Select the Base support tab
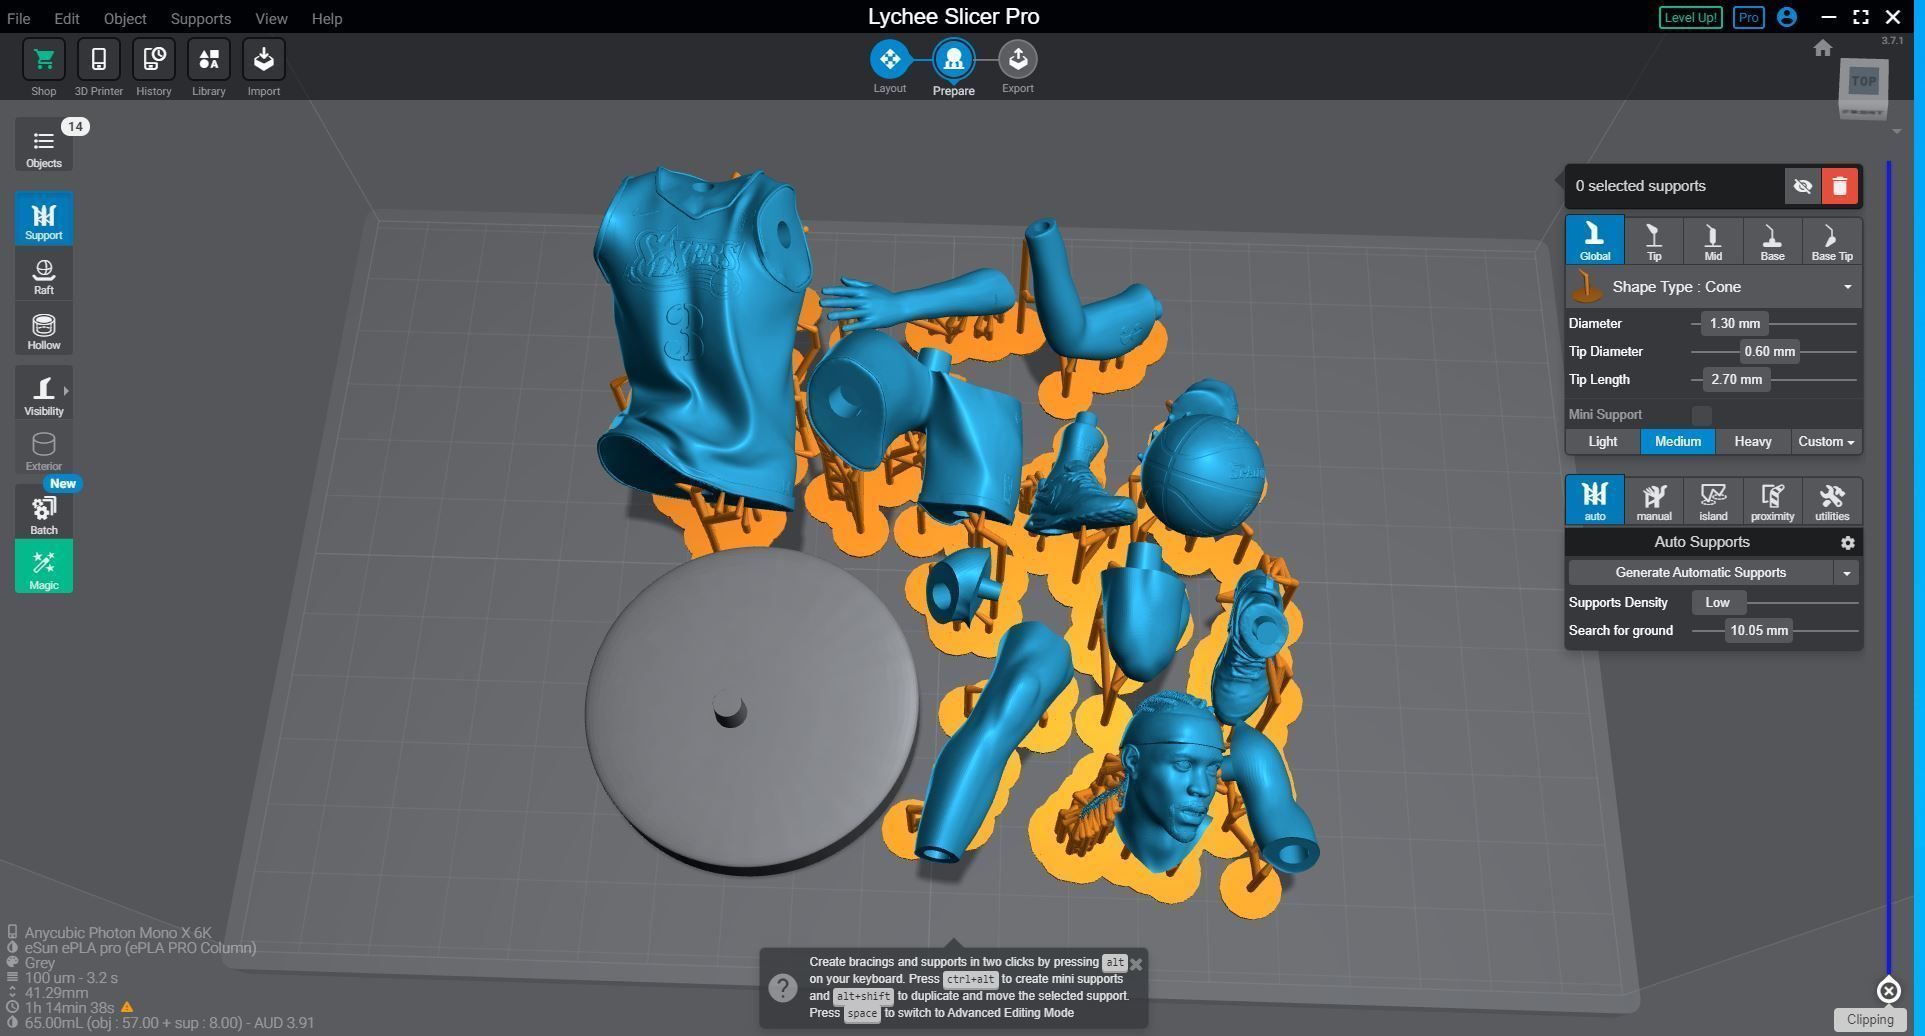The width and height of the screenshot is (1925, 1036). click(1772, 241)
